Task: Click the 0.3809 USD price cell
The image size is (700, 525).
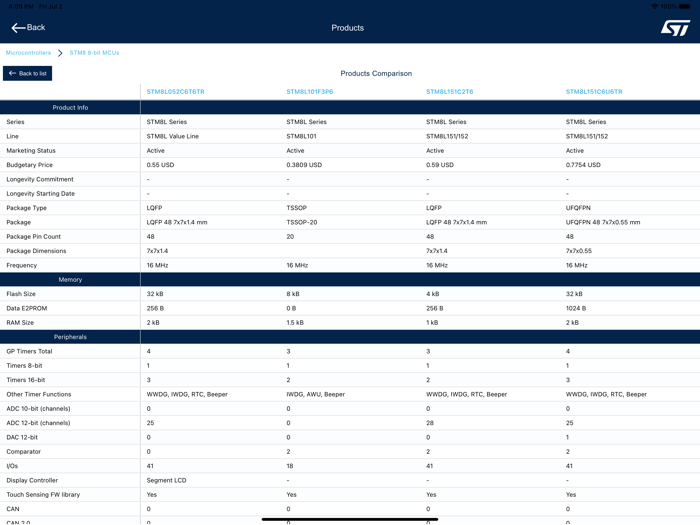Action: [304, 165]
